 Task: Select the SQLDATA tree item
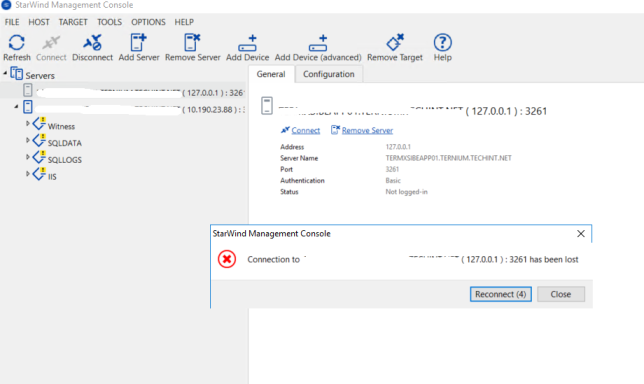(64, 143)
